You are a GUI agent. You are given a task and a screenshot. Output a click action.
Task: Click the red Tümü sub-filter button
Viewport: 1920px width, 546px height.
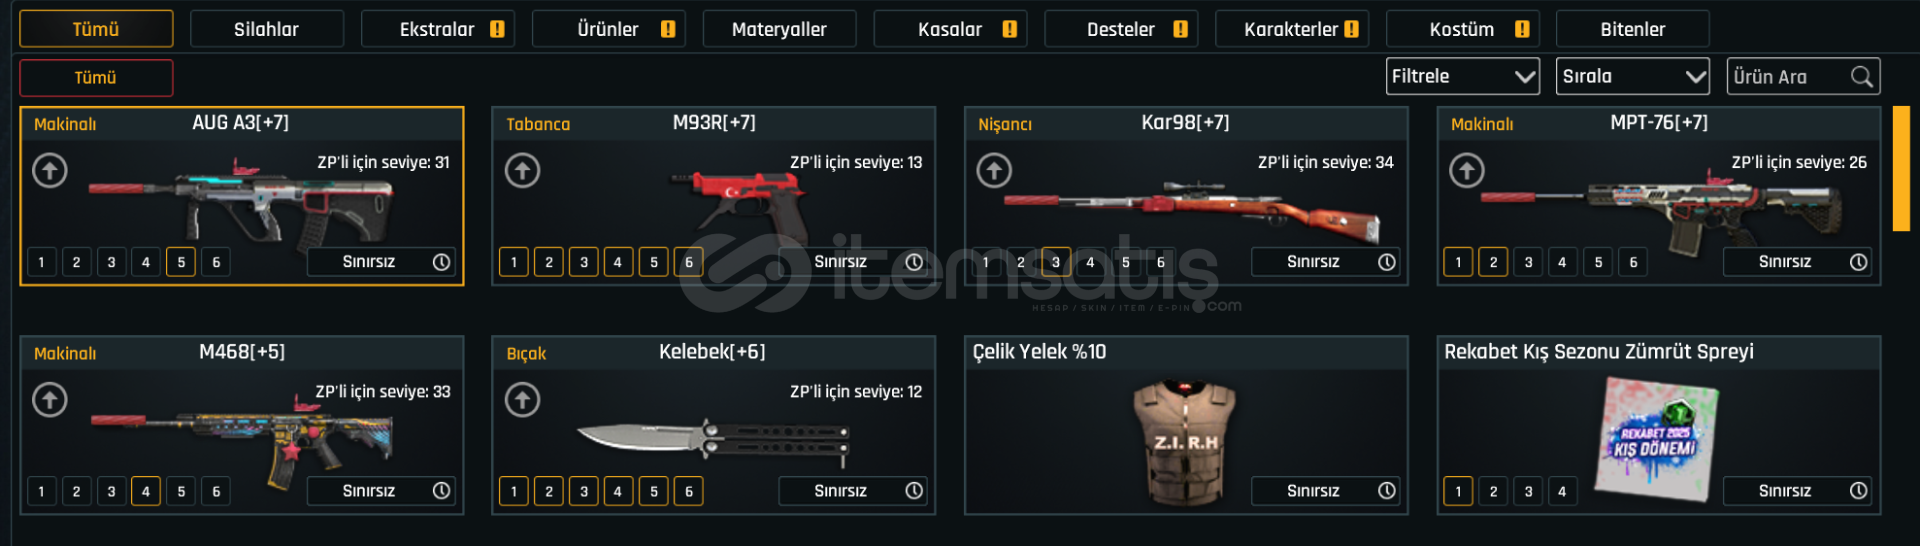coord(96,78)
